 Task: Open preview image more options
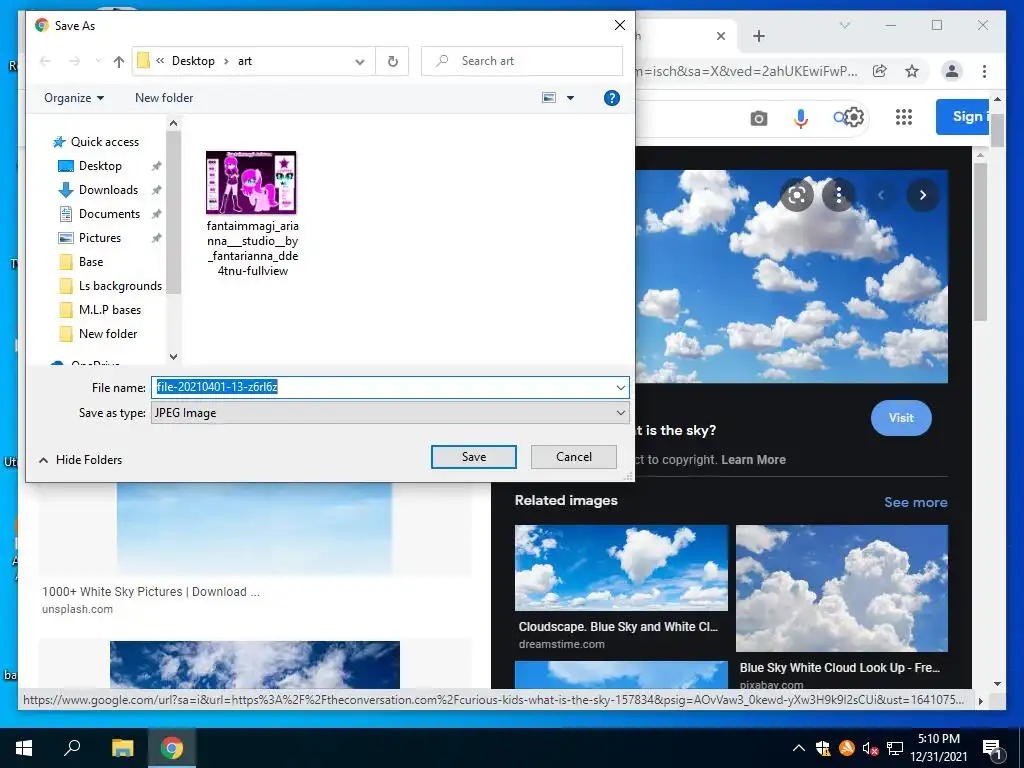pyautogui.click(x=839, y=195)
